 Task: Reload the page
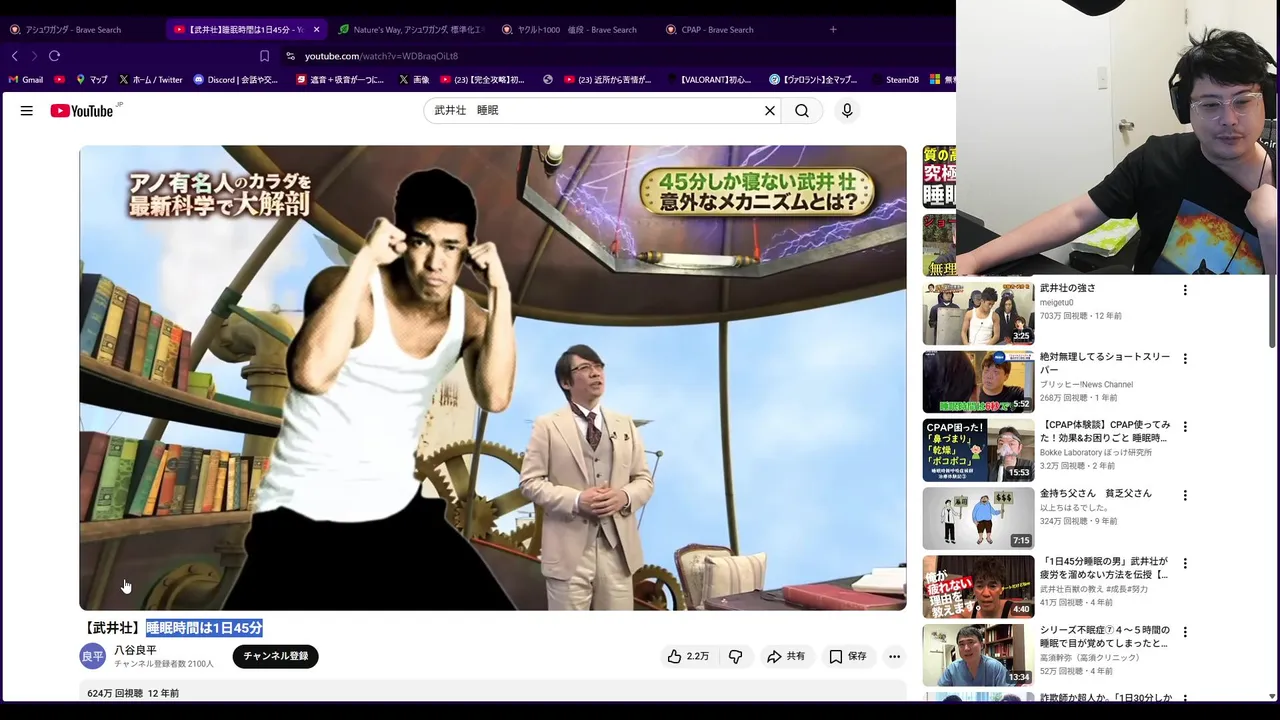tap(54, 56)
